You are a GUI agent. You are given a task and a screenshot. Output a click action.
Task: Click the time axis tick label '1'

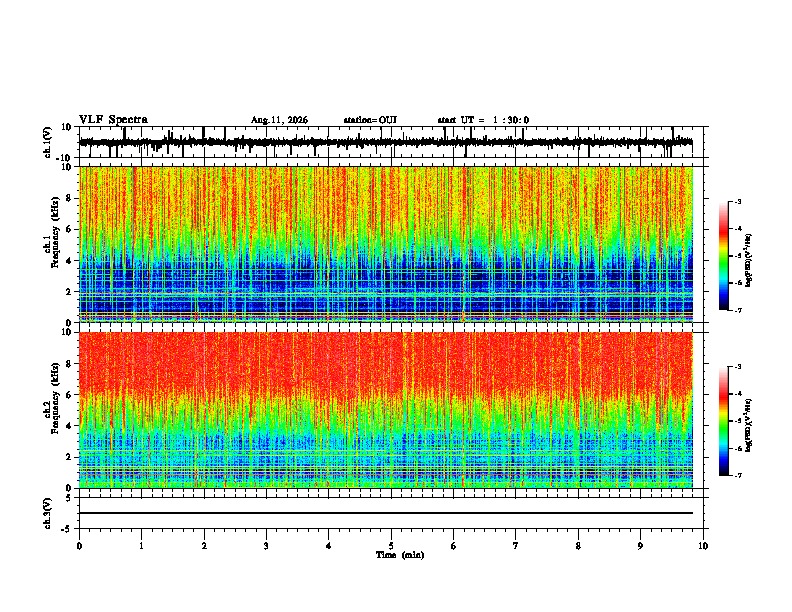[x=141, y=546]
